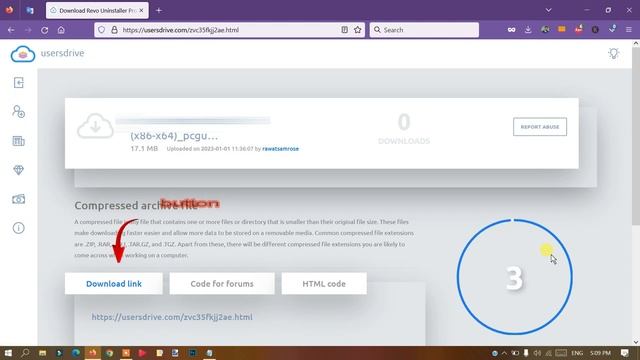Open the Firefox downloads panel
Screen dimensions: 640x360
[528, 29]
